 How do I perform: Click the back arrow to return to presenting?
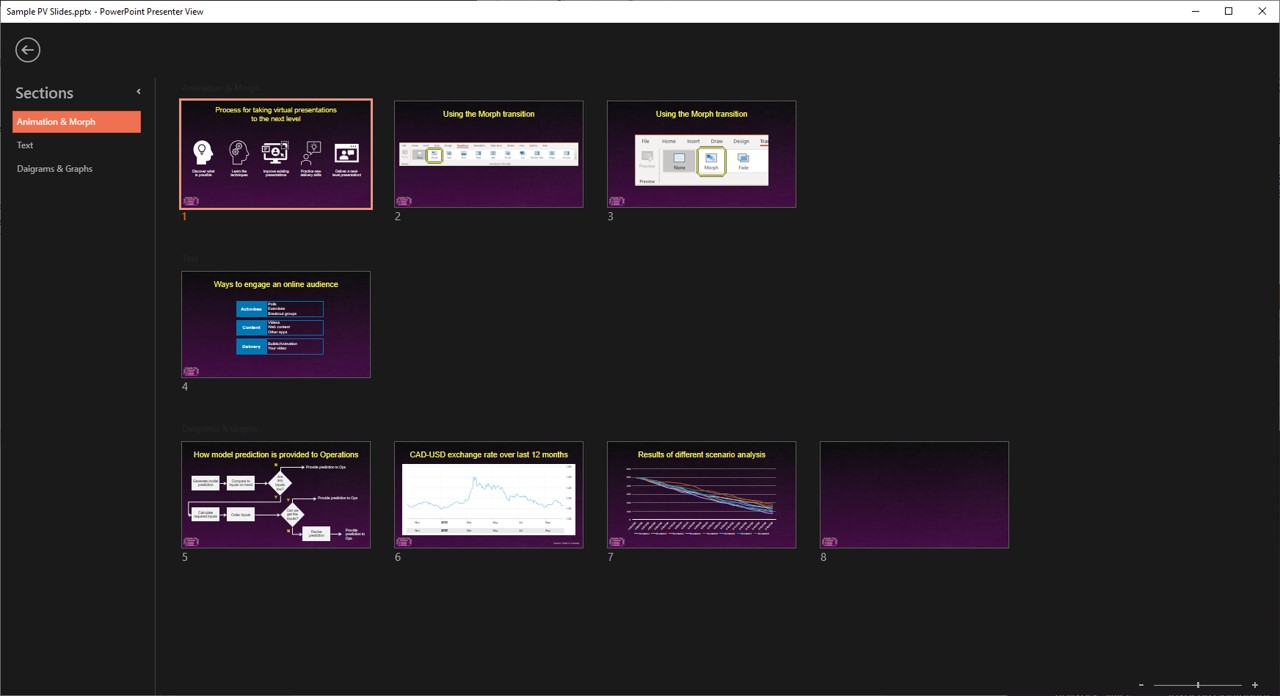27,49
